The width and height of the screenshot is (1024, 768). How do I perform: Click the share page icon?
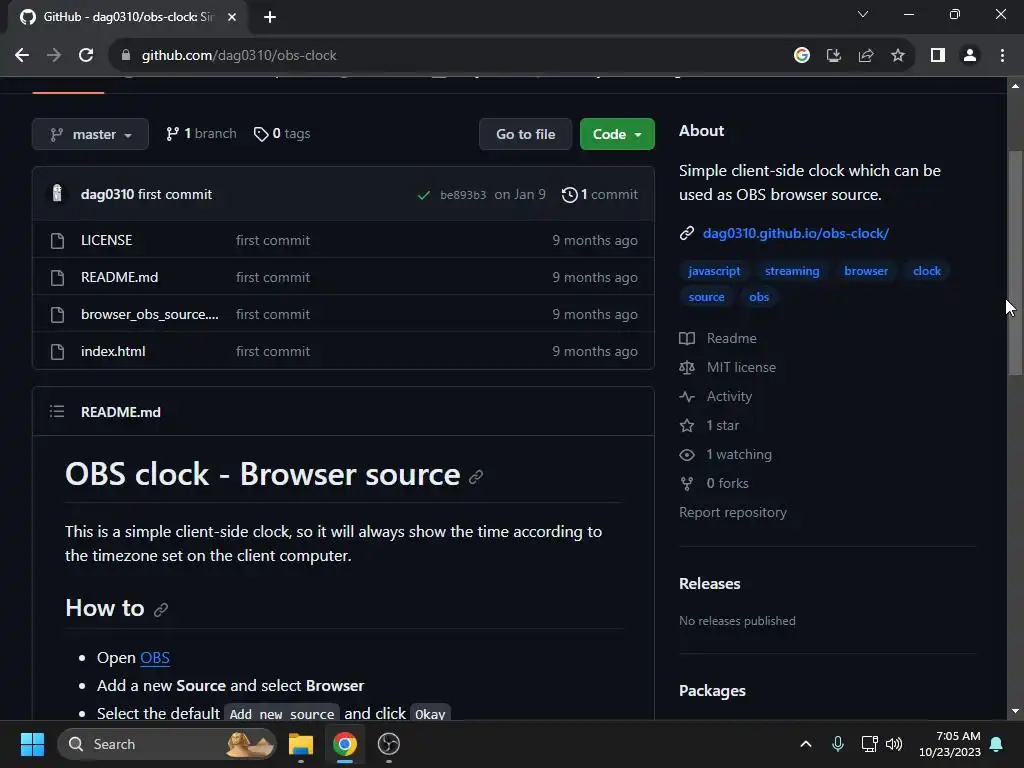pos(866,56)
